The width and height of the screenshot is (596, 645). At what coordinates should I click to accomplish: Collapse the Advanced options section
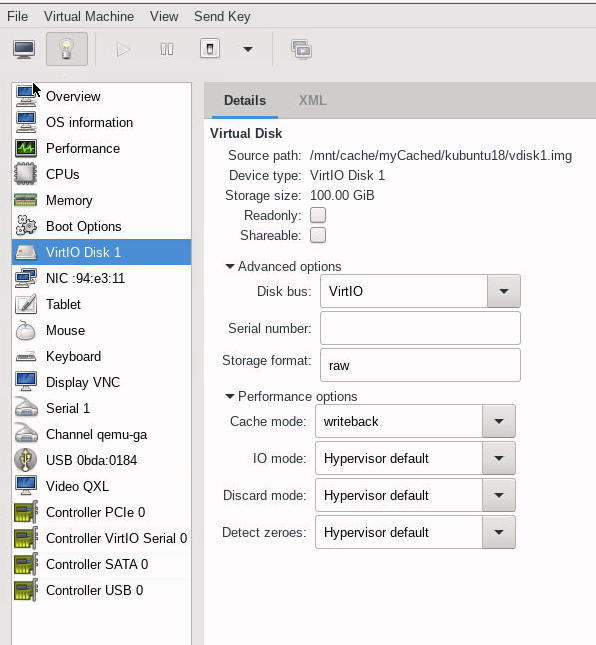click(283, 267)
